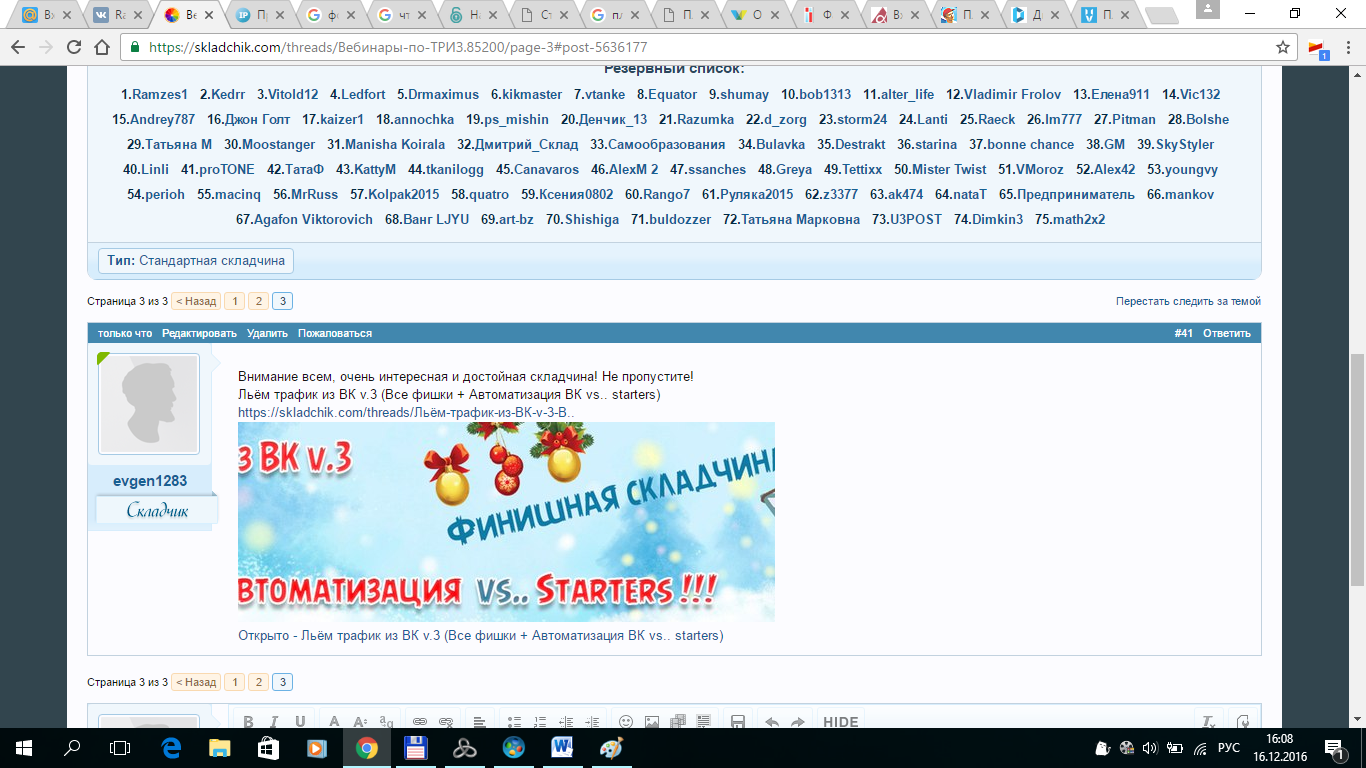The image size is (1366, 768).
Task: Undo the last edit in reply editor
Action: tap(771, 722)
